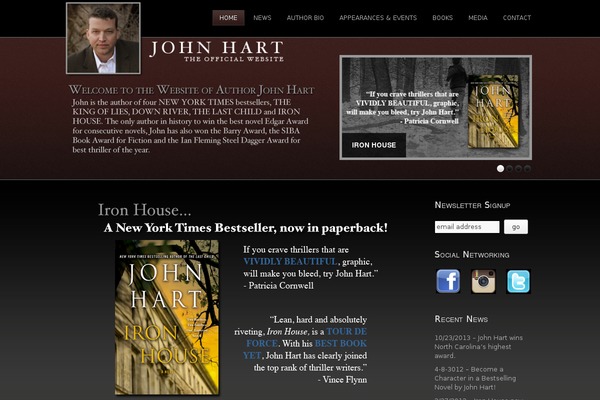Open the Contact menu item
The width and height of the screenshot is (600, 400).
pyautogui.click(x=517, y=18)
